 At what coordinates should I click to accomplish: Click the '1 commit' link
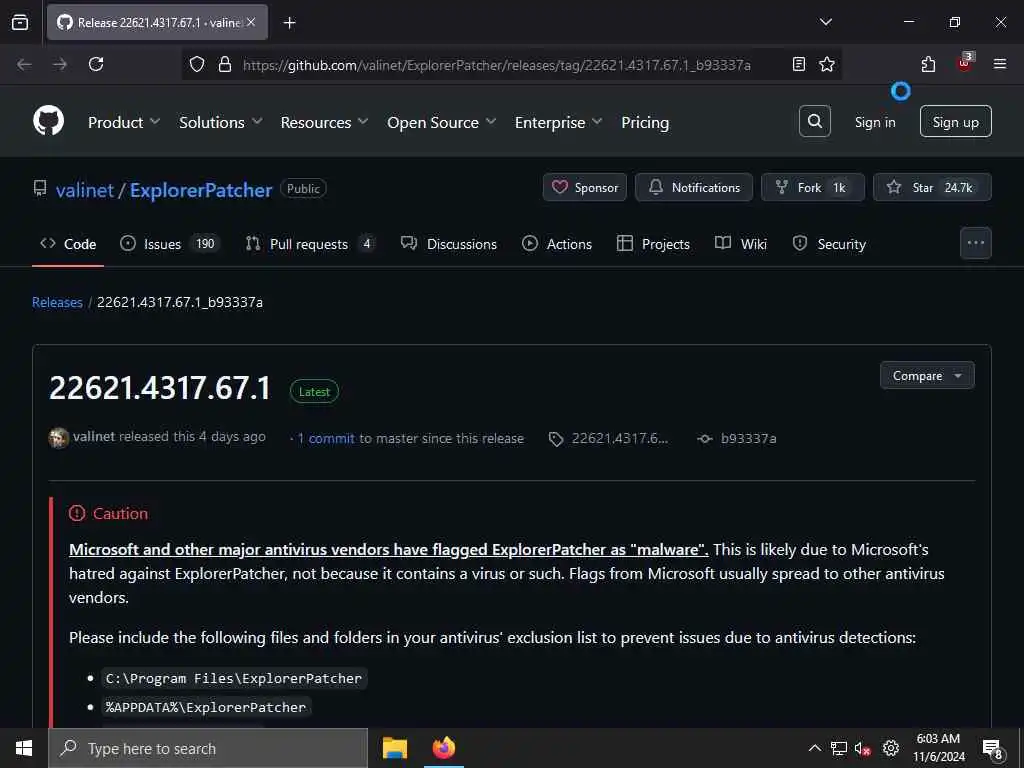pyautogui.click(x=326, y=439)
